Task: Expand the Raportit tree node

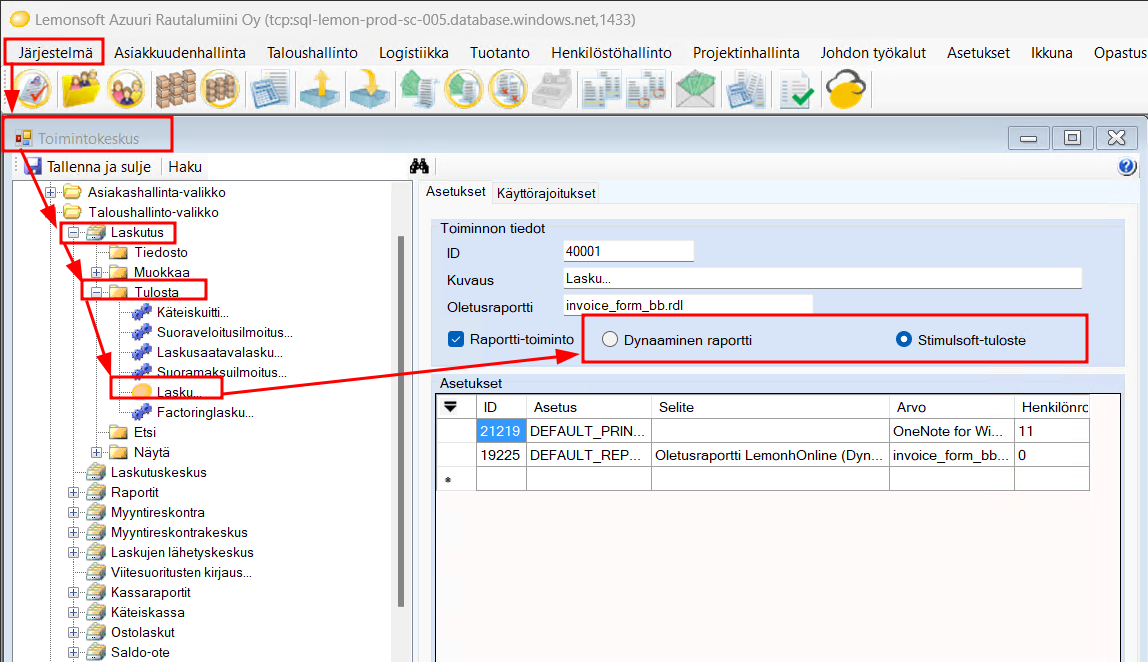Action: pos(73,492)
